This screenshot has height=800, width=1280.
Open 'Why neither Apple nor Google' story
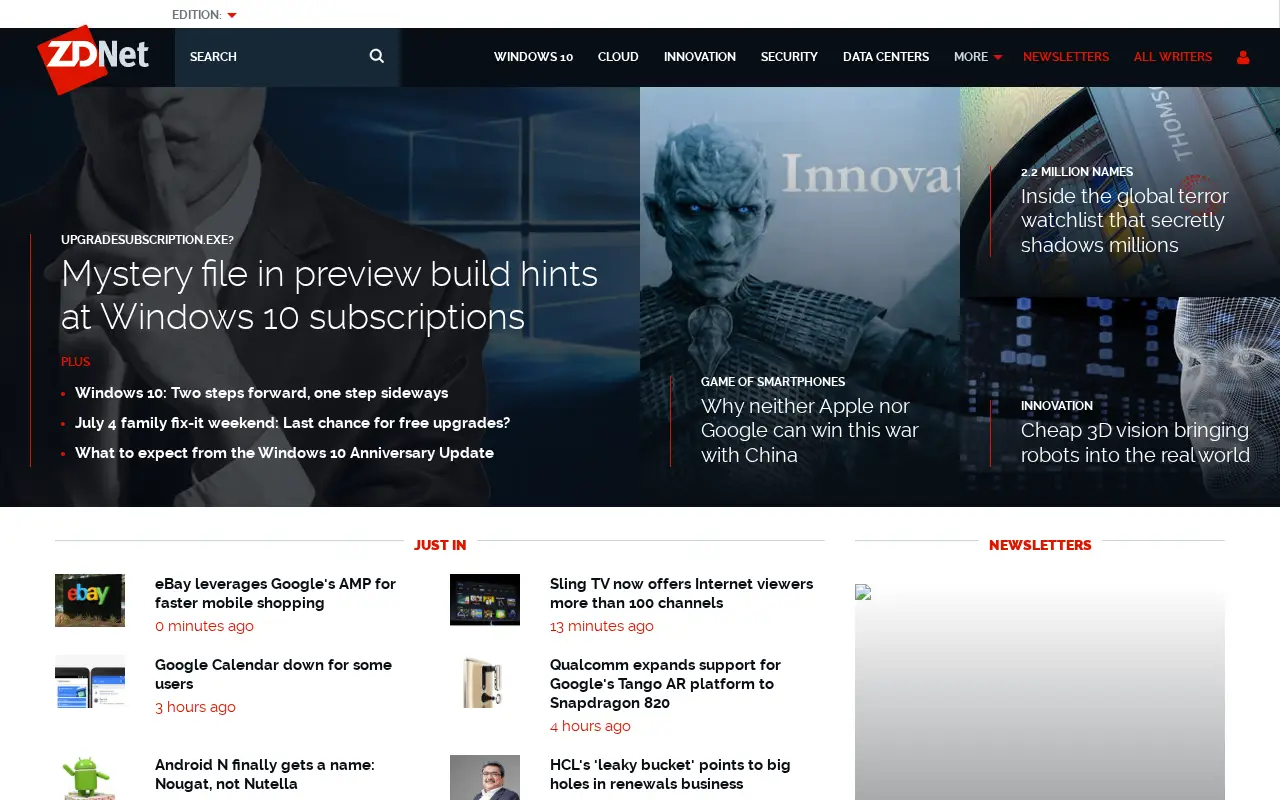(809, 431)
